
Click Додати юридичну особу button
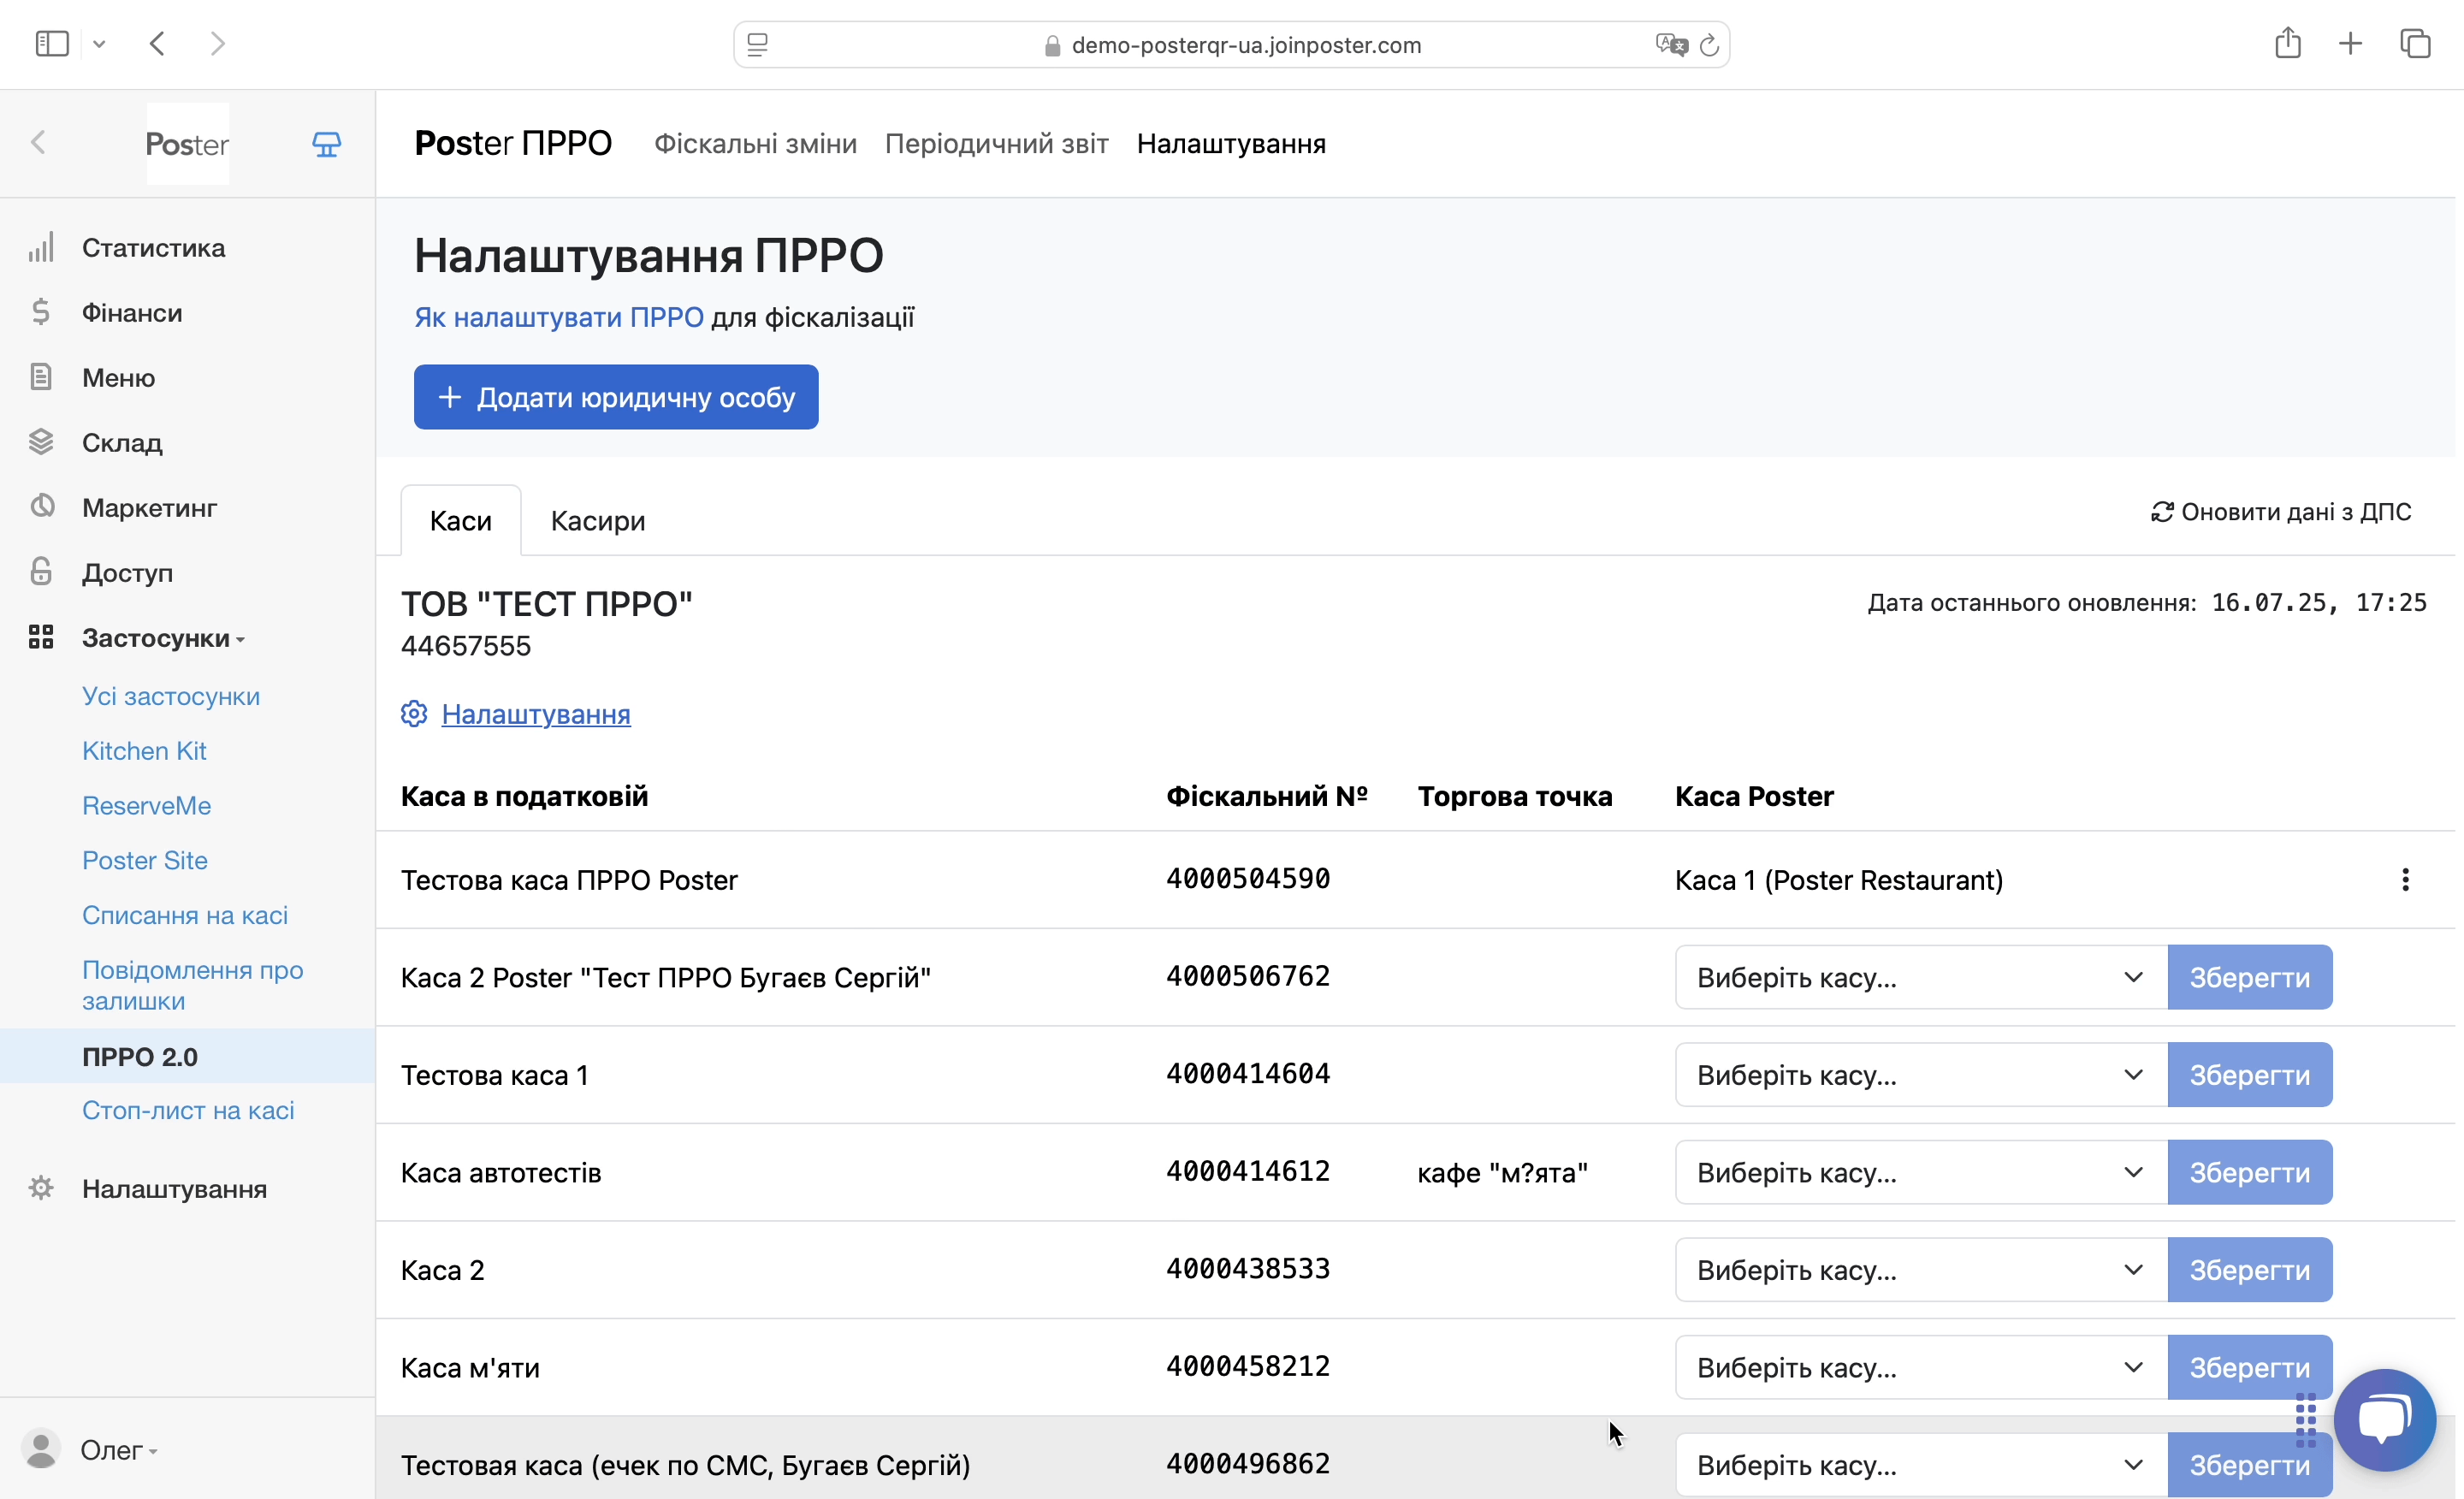coord(616,397)
